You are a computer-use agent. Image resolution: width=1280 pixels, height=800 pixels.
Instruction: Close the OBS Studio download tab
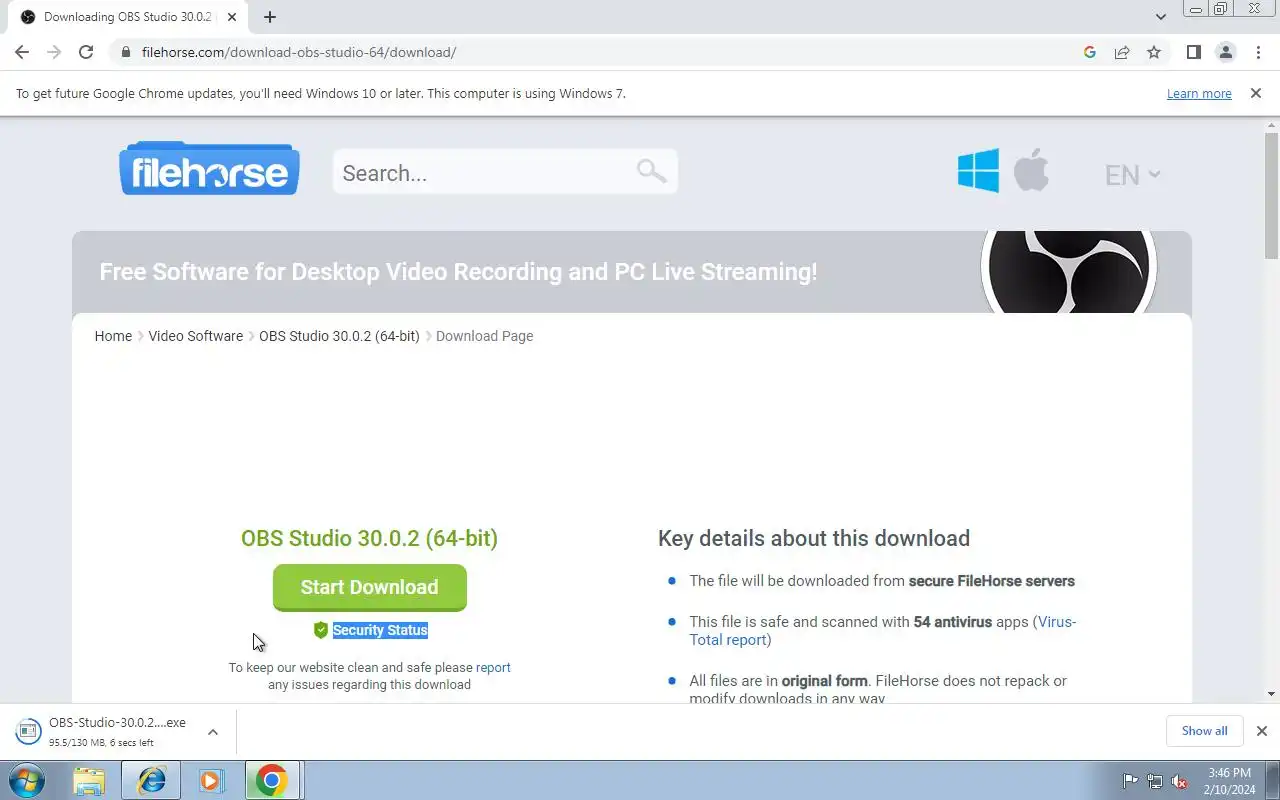[x=232, y=17]
